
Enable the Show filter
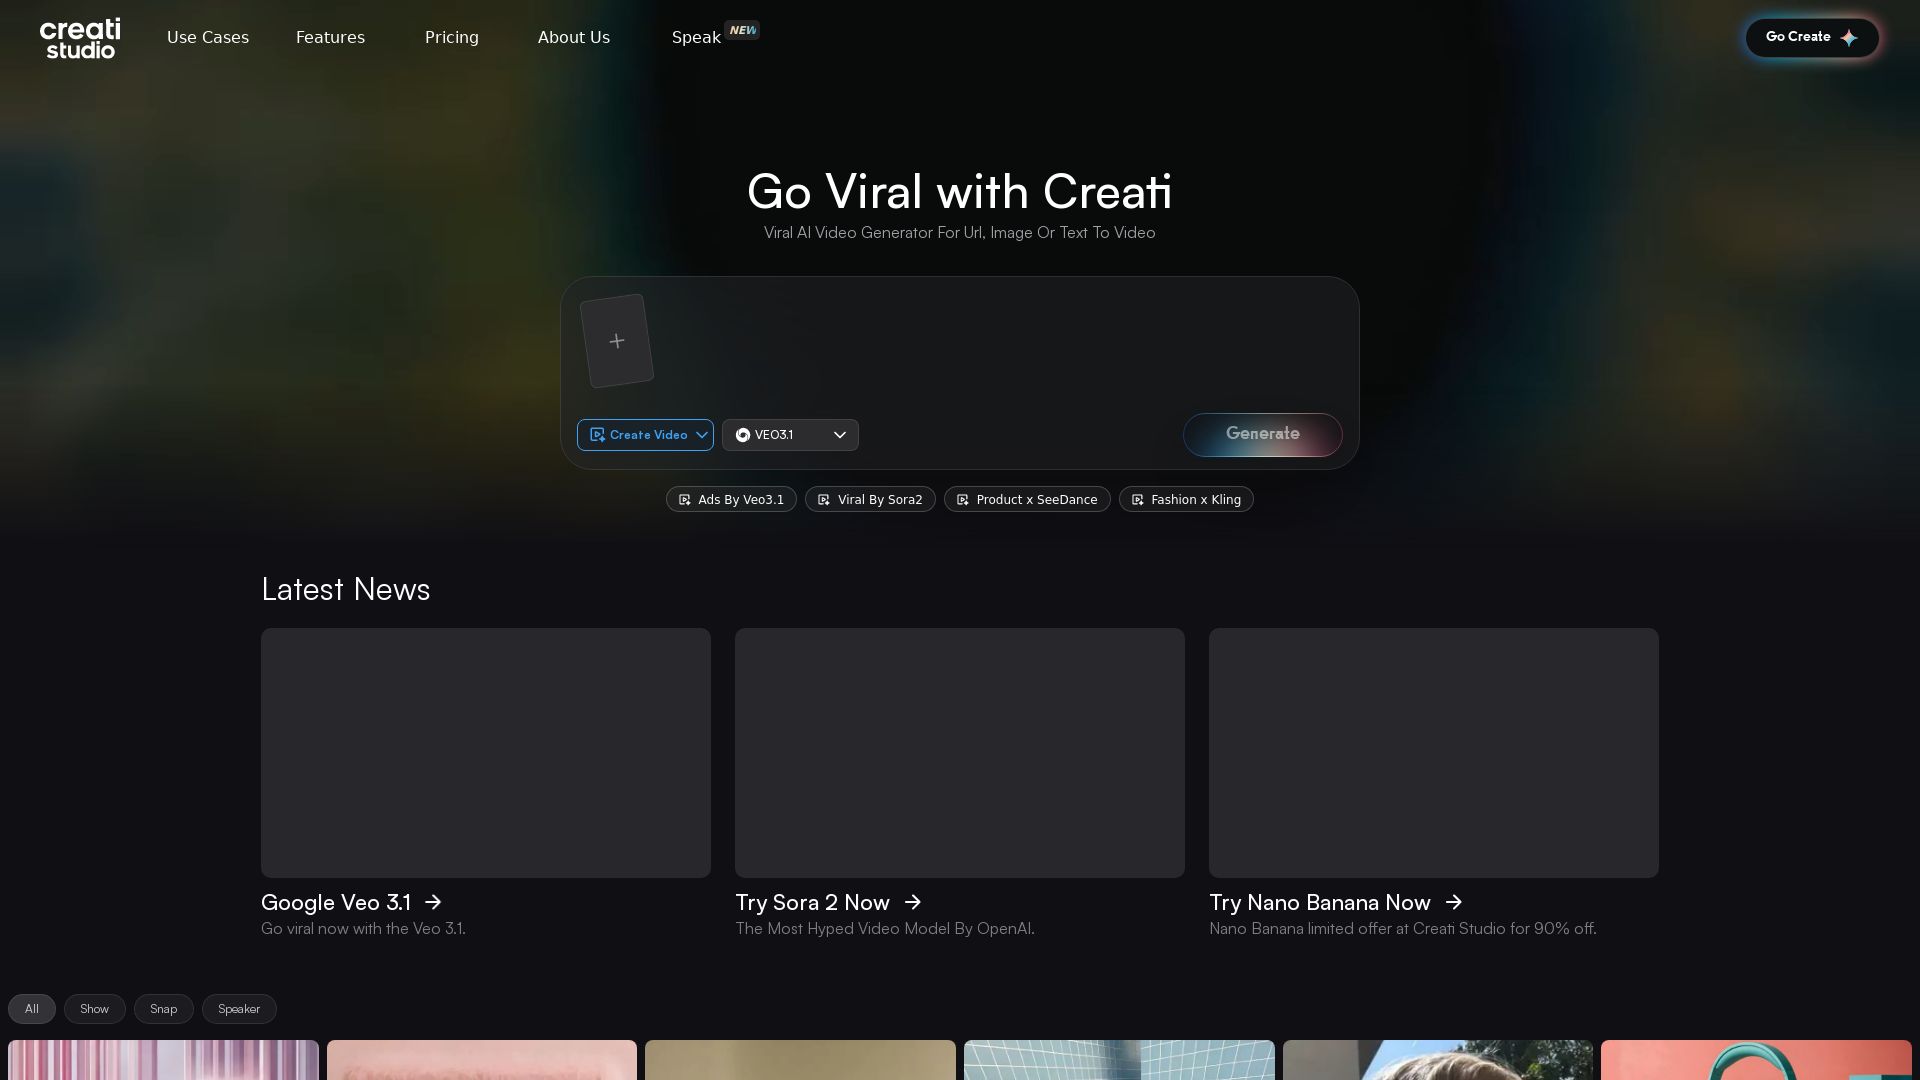pyautogui.click(x=94, y=1008)
